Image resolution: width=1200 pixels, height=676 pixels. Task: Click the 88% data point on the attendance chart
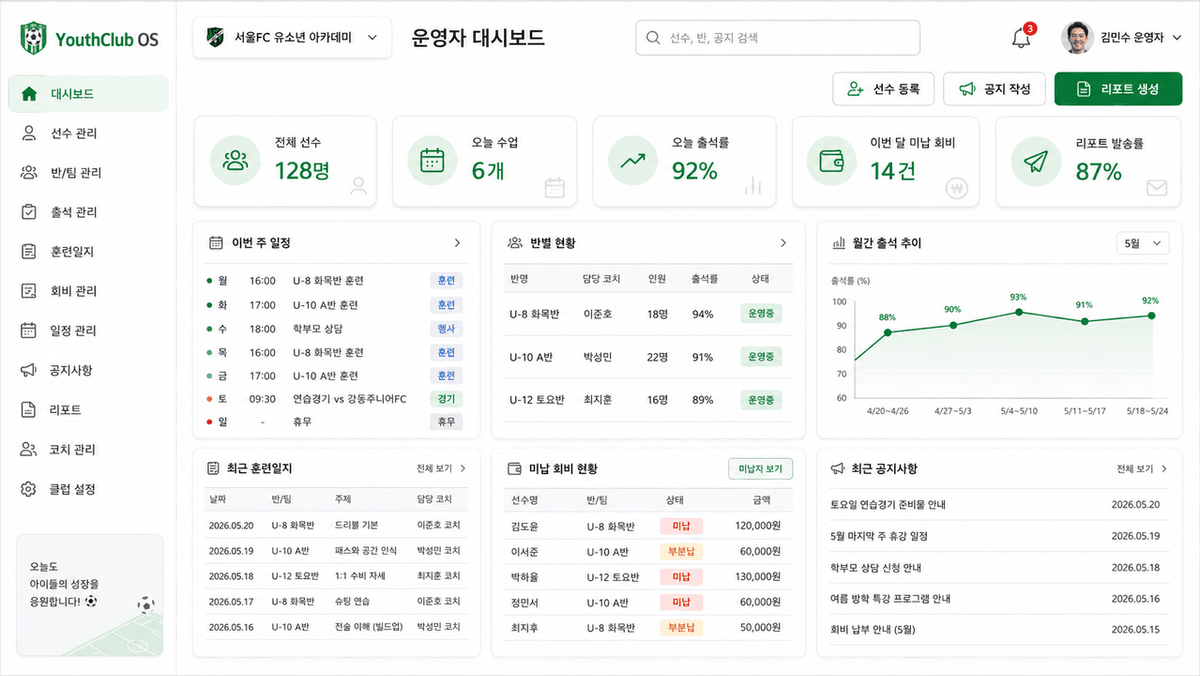pyautogui.click(x=887, y=332)
